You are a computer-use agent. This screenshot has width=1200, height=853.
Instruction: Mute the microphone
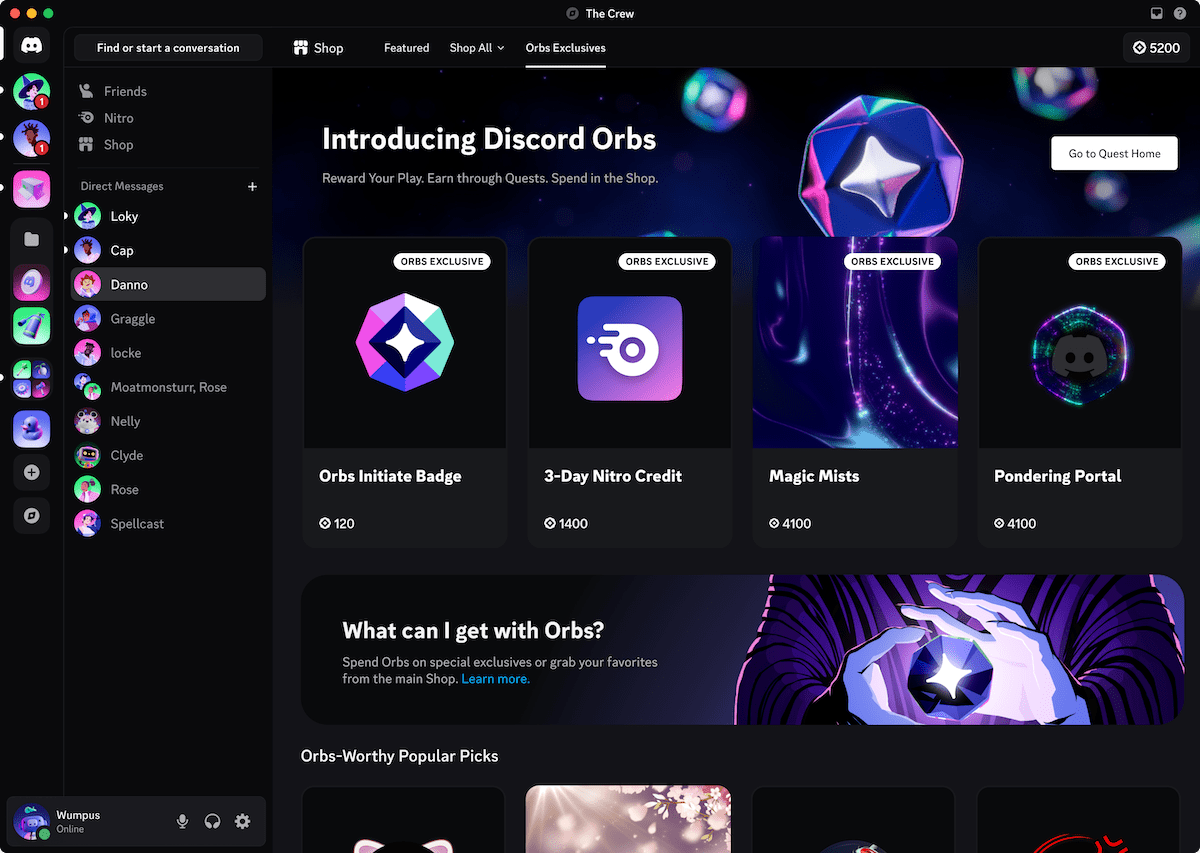[x=182, y=821]
